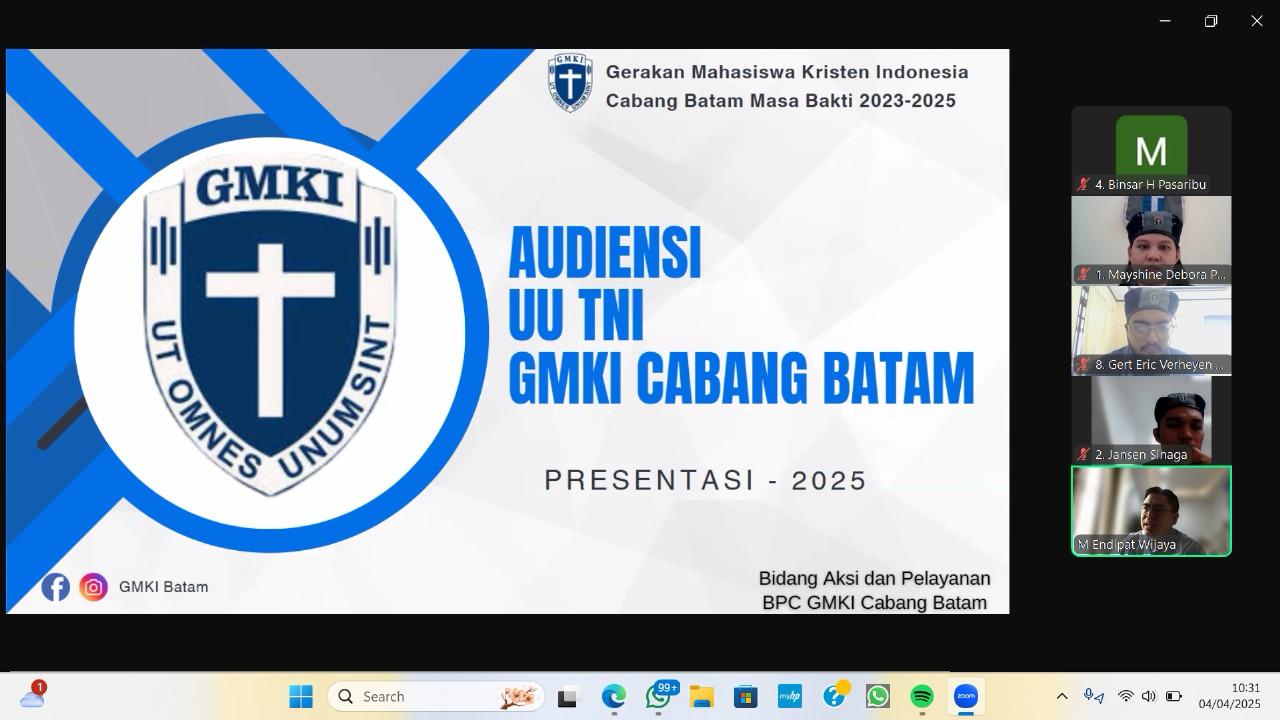Open the Get Help question mark icon

click(x=834, y=696)
